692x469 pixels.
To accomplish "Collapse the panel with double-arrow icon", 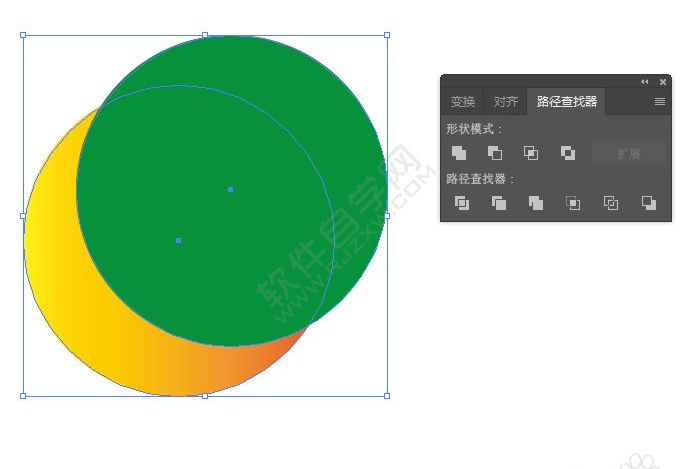I will click(x=645, y=82).
